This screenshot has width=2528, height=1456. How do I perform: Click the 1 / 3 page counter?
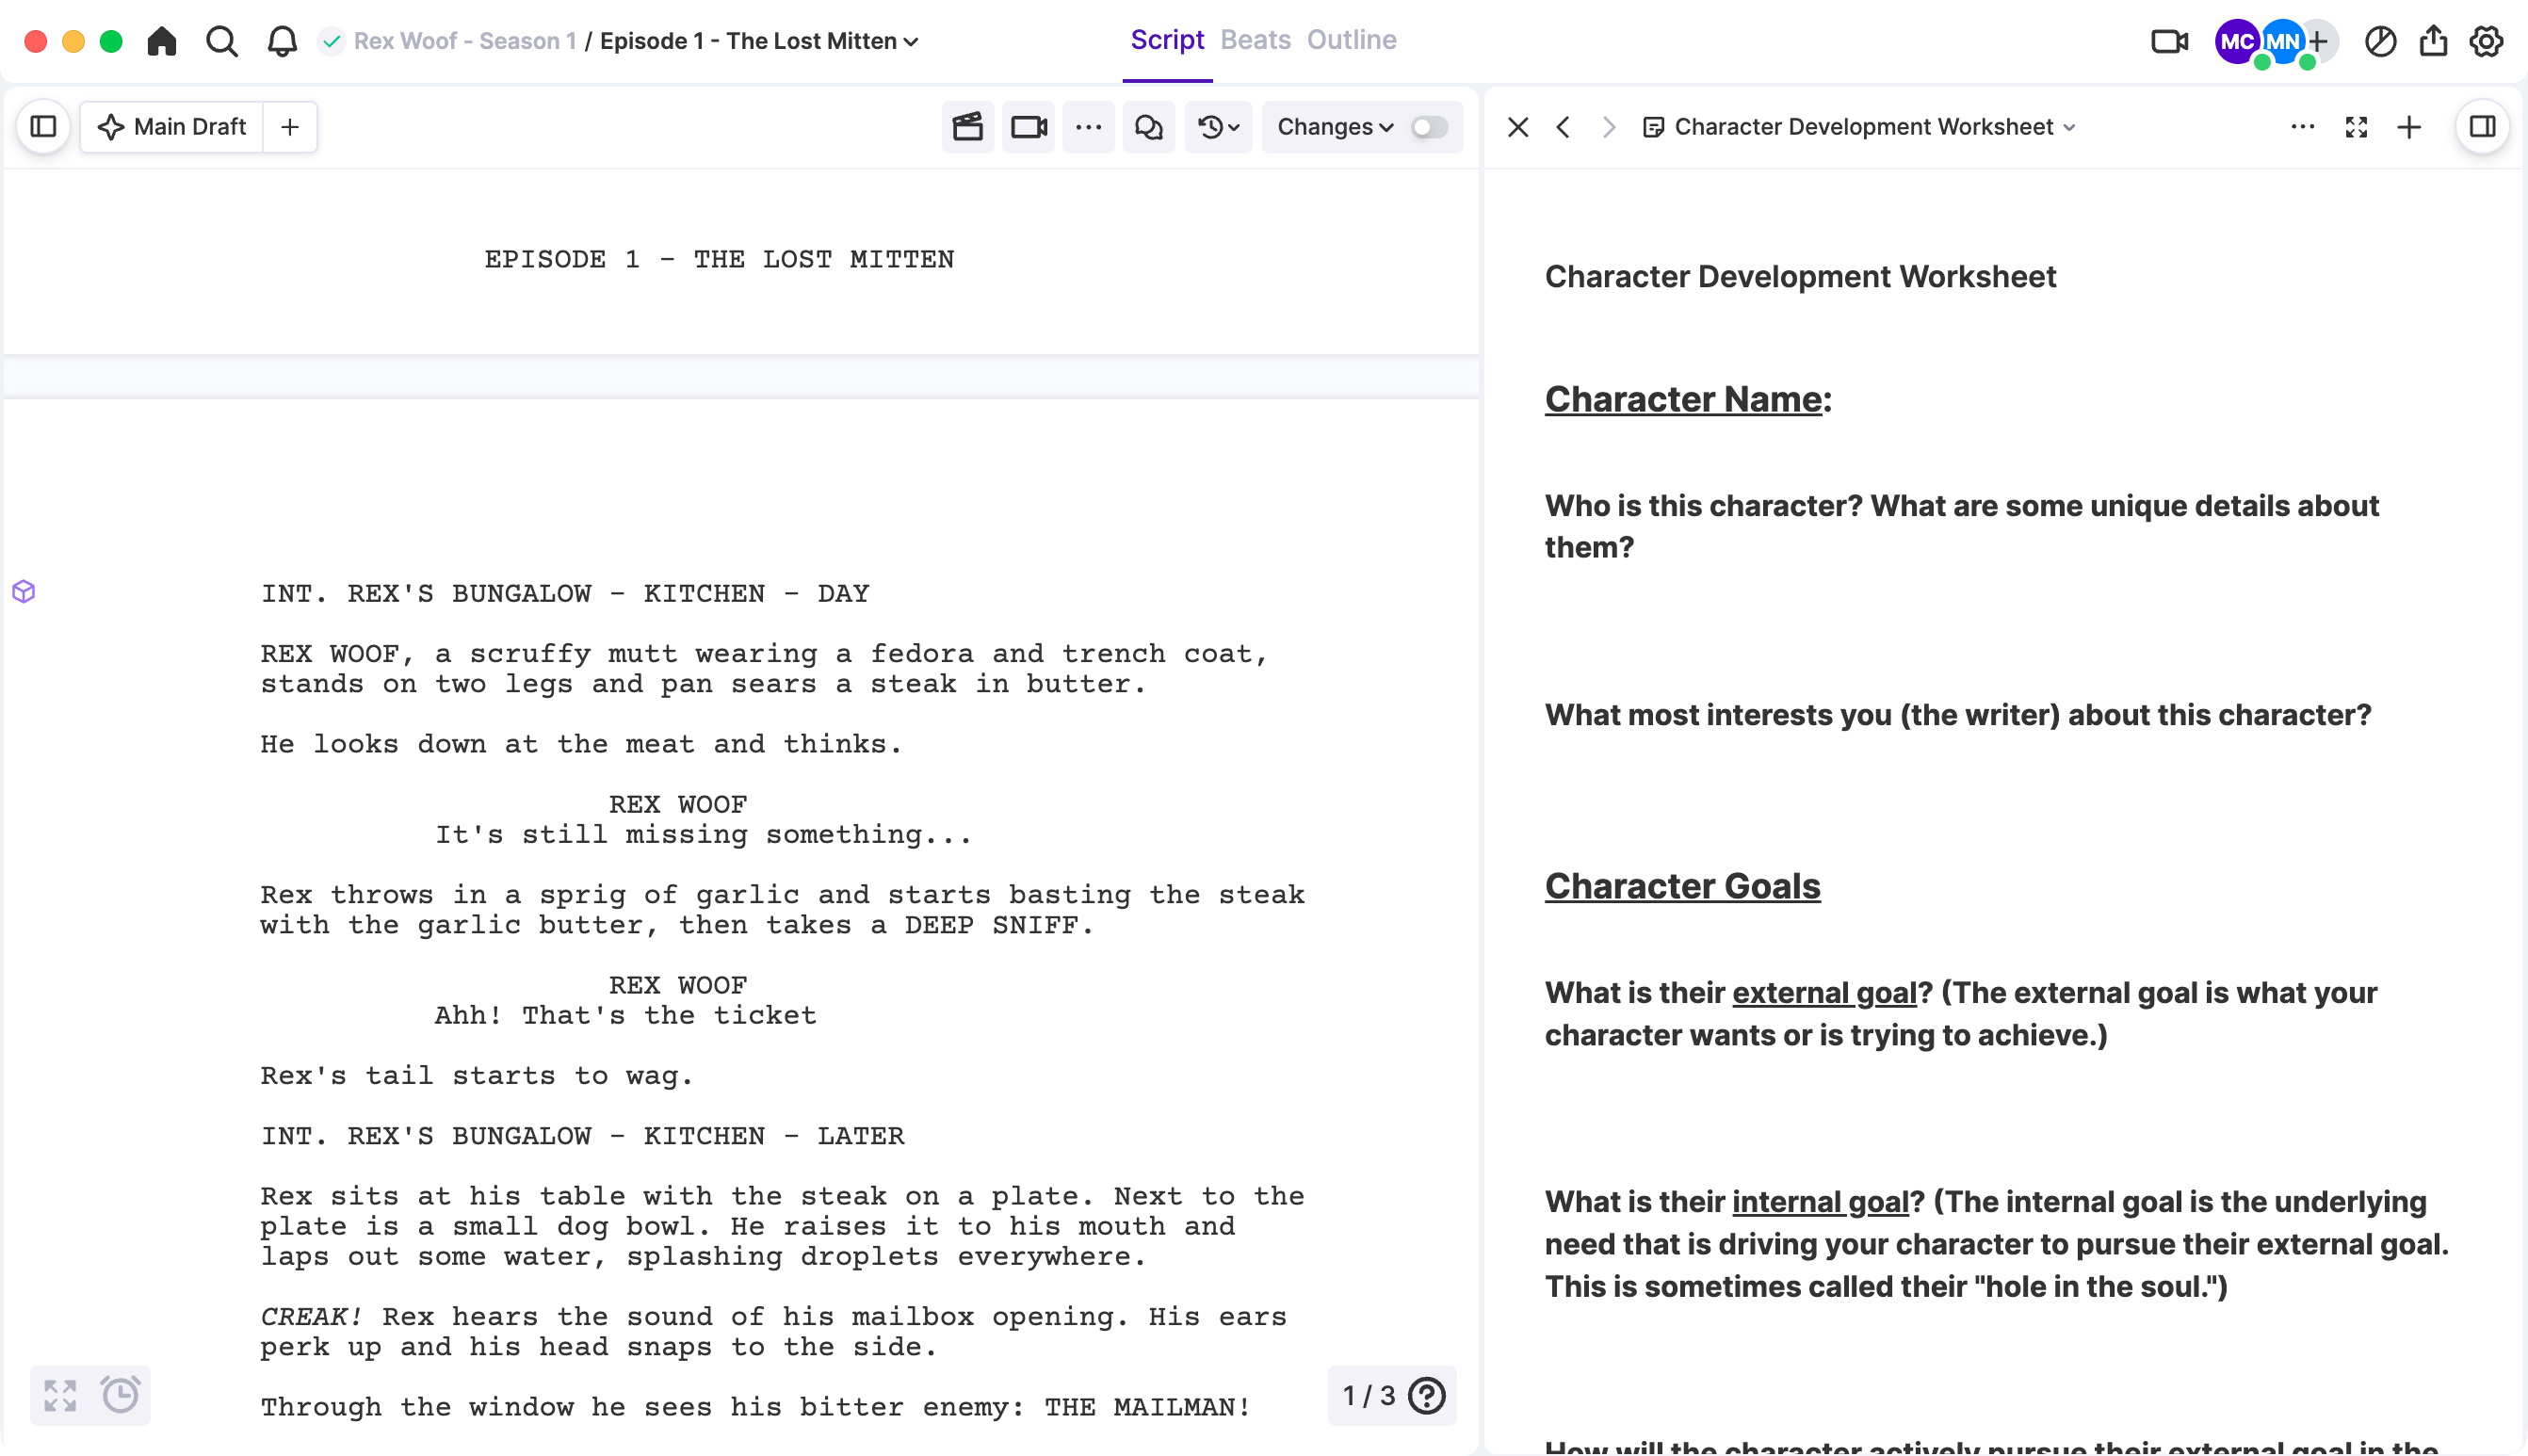pyautogui.click(x=1368, y=1395)
